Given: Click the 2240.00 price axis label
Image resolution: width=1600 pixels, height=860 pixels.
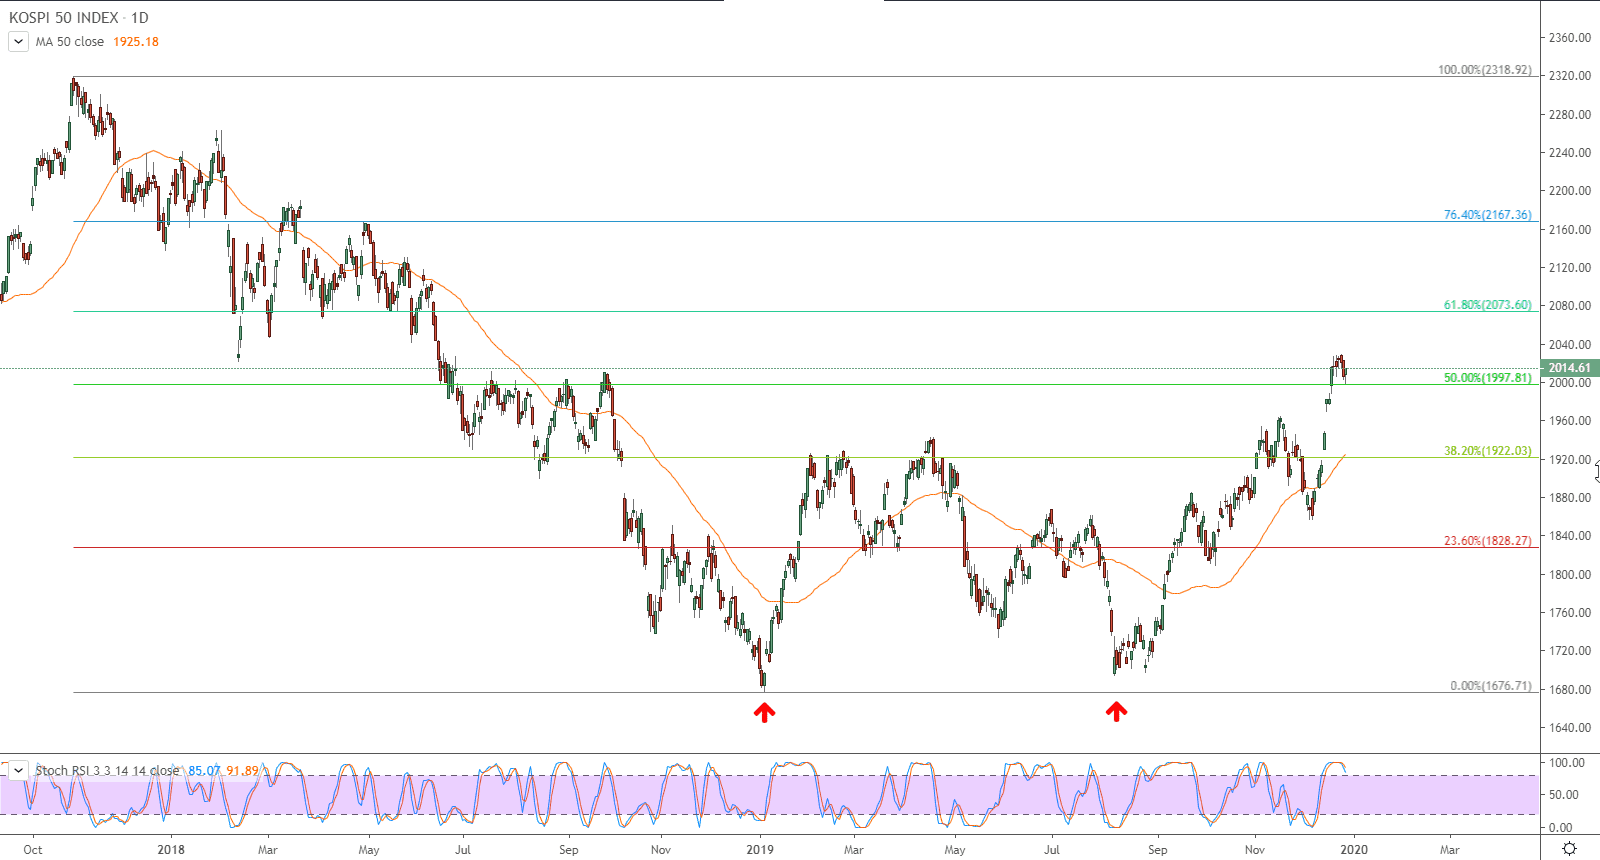Looking at the screenshot, I should pos(1569,153).
